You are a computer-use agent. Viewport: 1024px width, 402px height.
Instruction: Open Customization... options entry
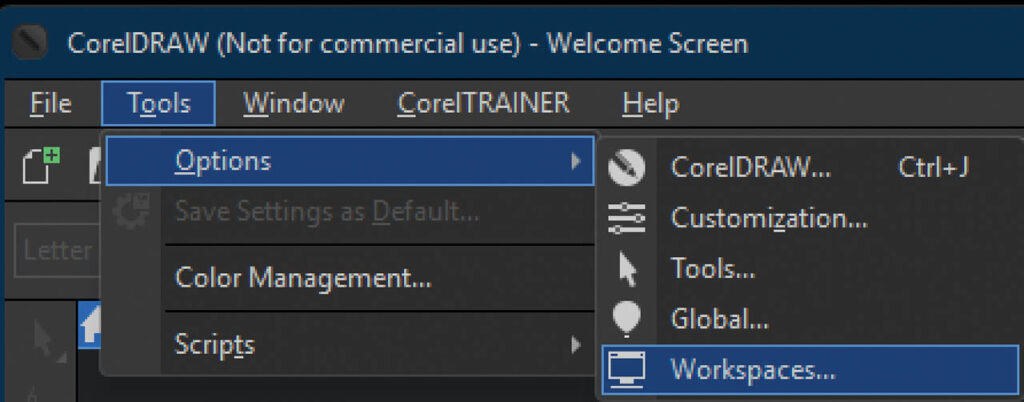coord(810,218)
